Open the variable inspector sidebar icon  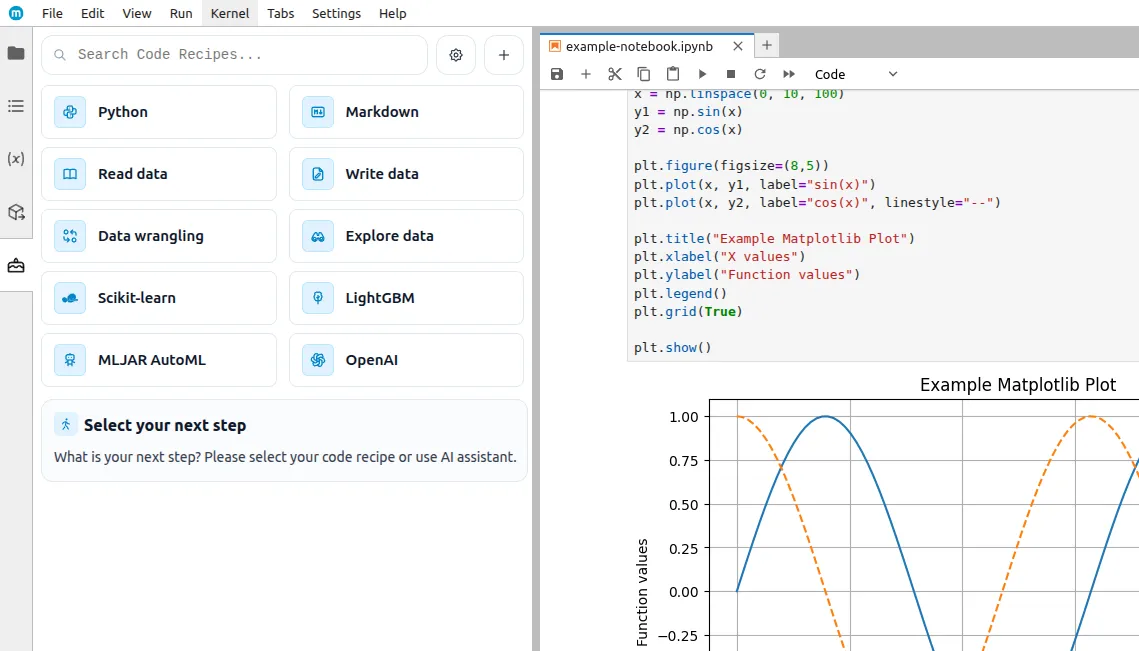coord(16,159)
